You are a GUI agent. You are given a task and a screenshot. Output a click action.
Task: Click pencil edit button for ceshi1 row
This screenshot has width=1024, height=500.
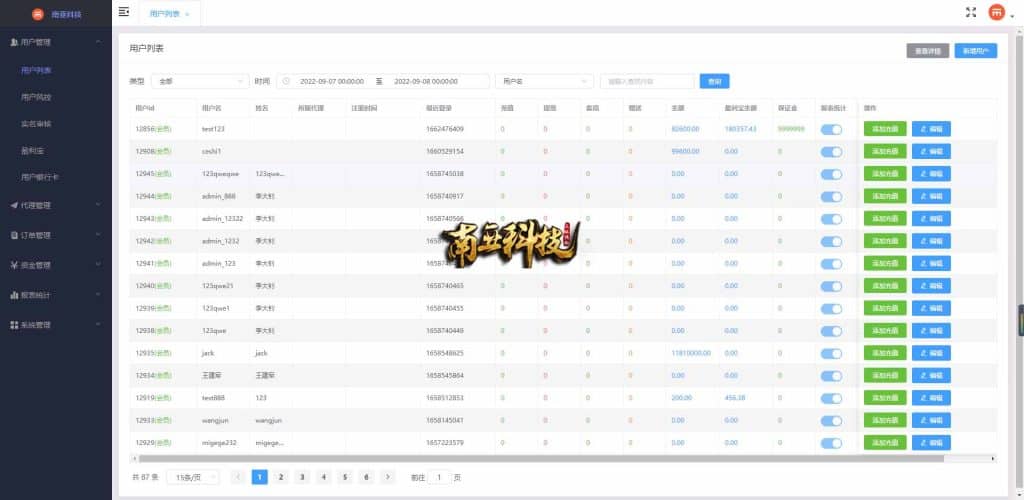tap(931, 151)
